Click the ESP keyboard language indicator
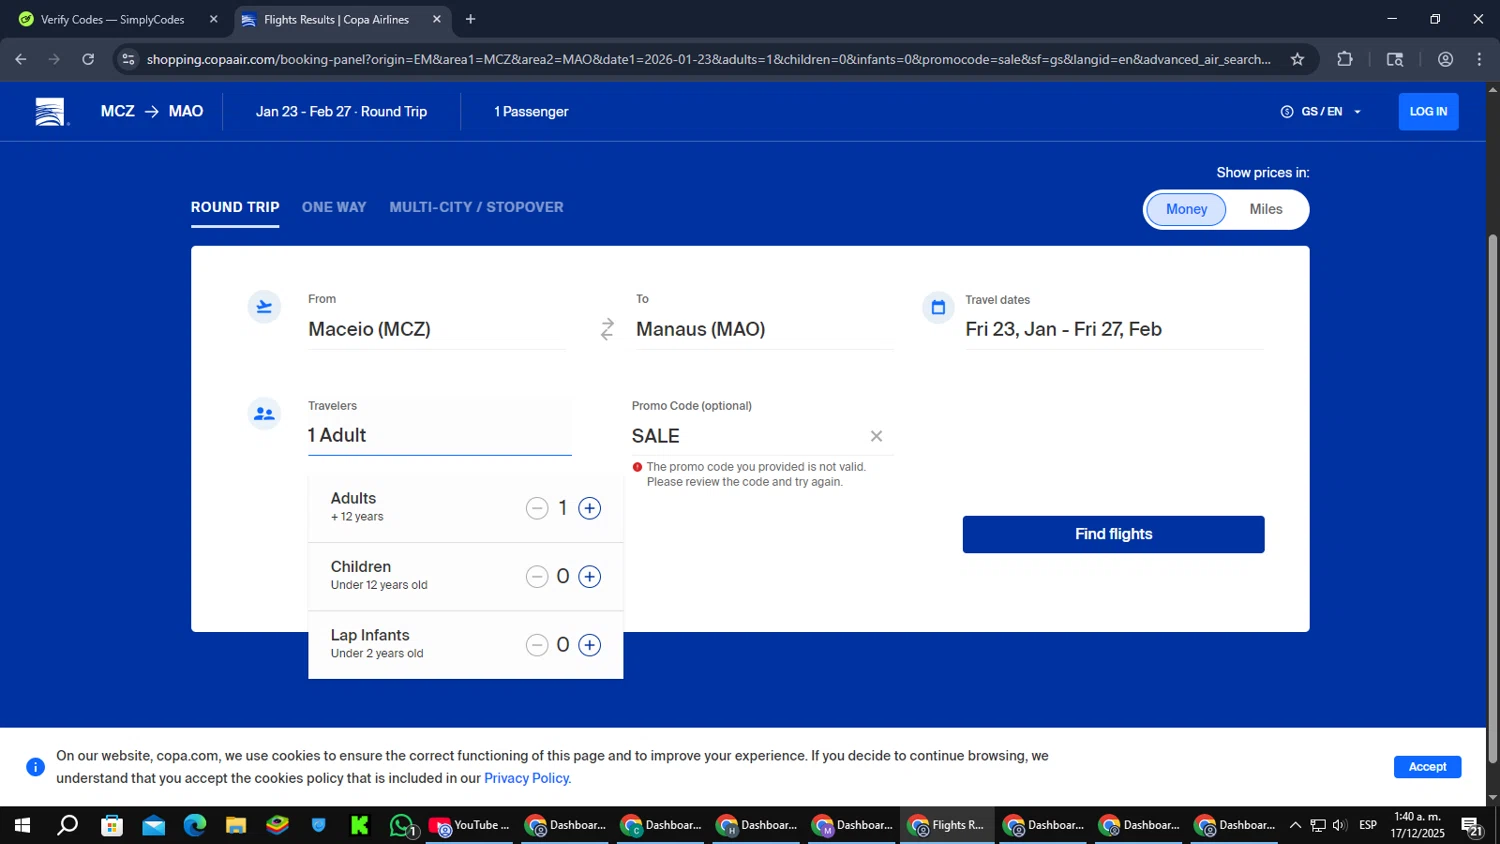This screenshot has height=844, width=1500. pyautogui.click(x=1368, y=825)
